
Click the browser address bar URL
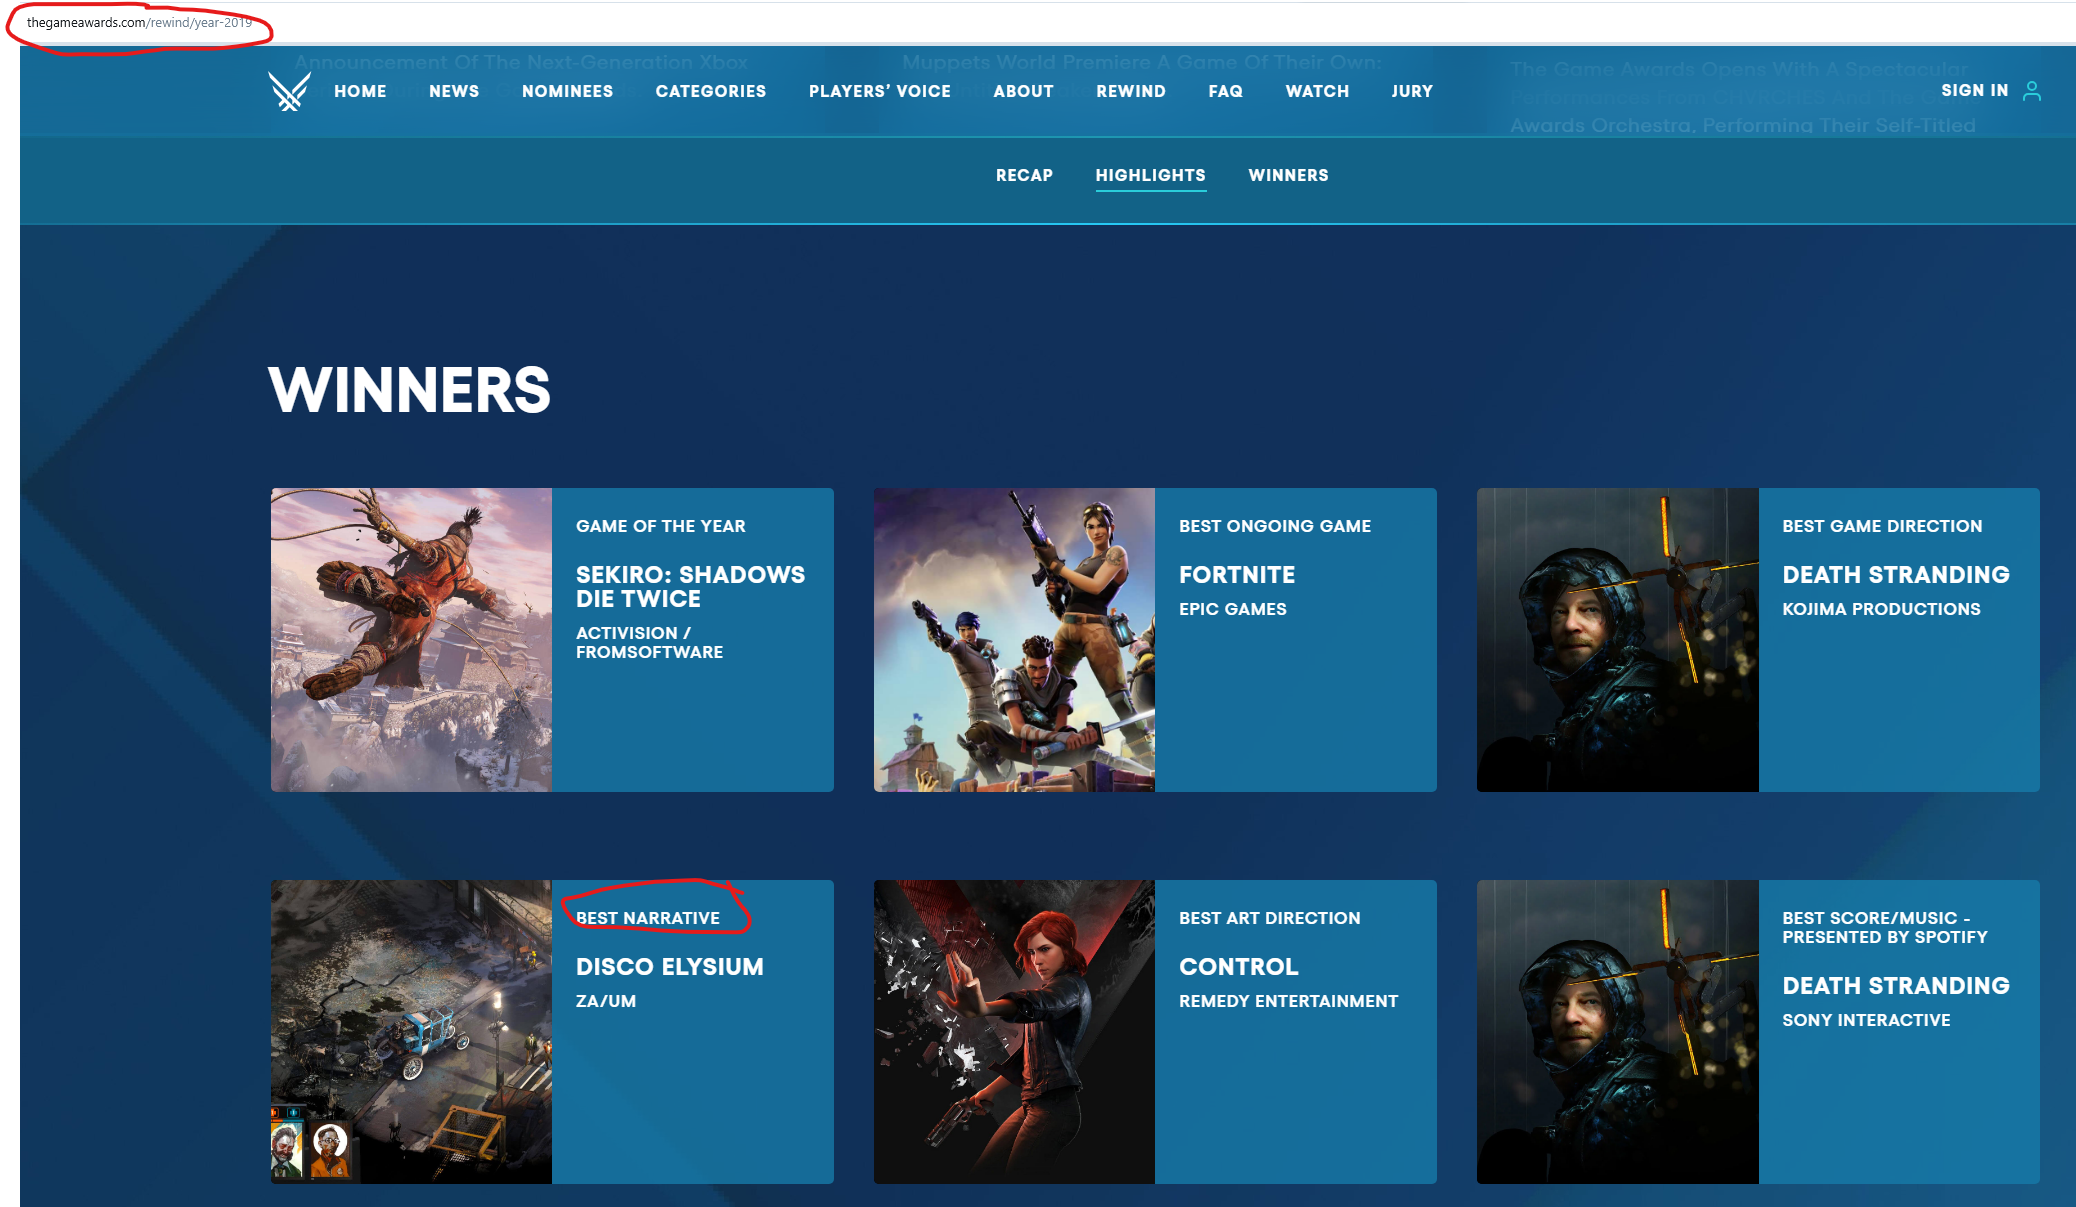[x=139, y=22]
